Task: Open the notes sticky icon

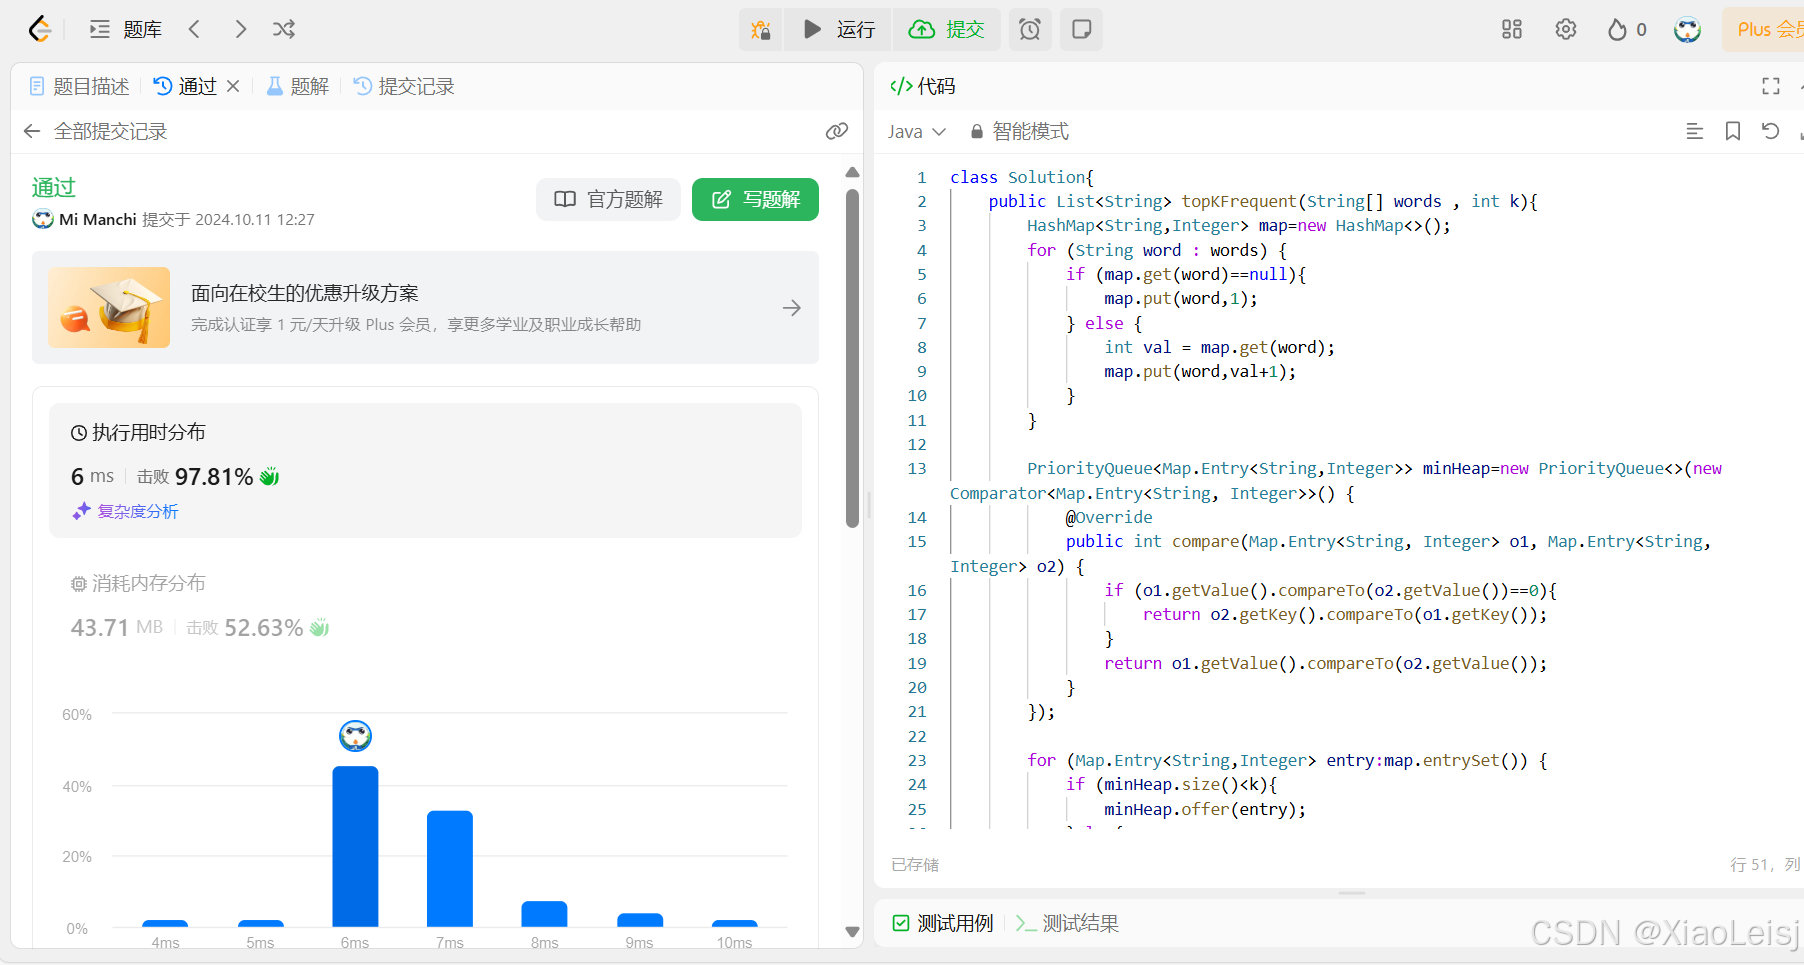Action: [1081, 29]
